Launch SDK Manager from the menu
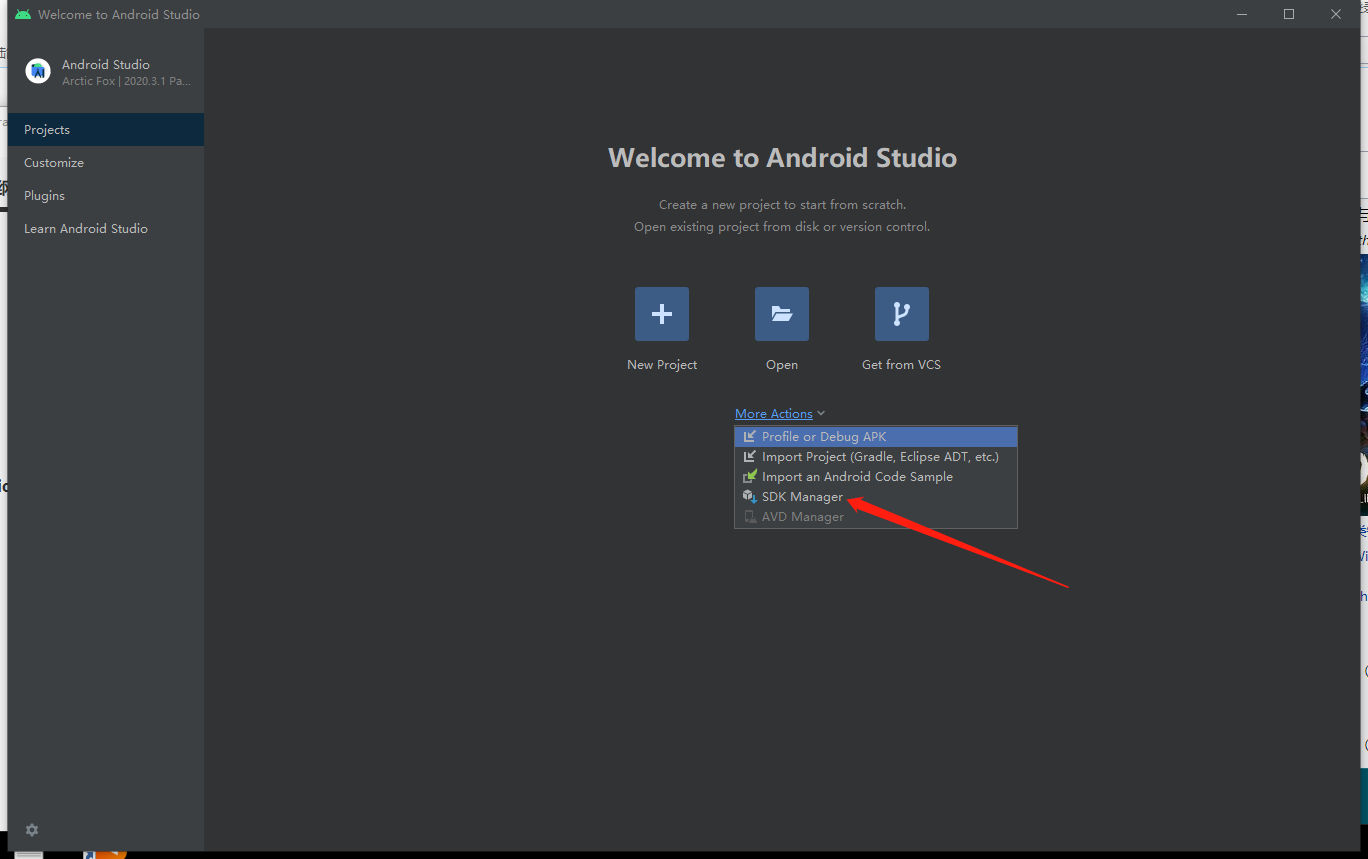1368x859 pixels. (876, 497)
